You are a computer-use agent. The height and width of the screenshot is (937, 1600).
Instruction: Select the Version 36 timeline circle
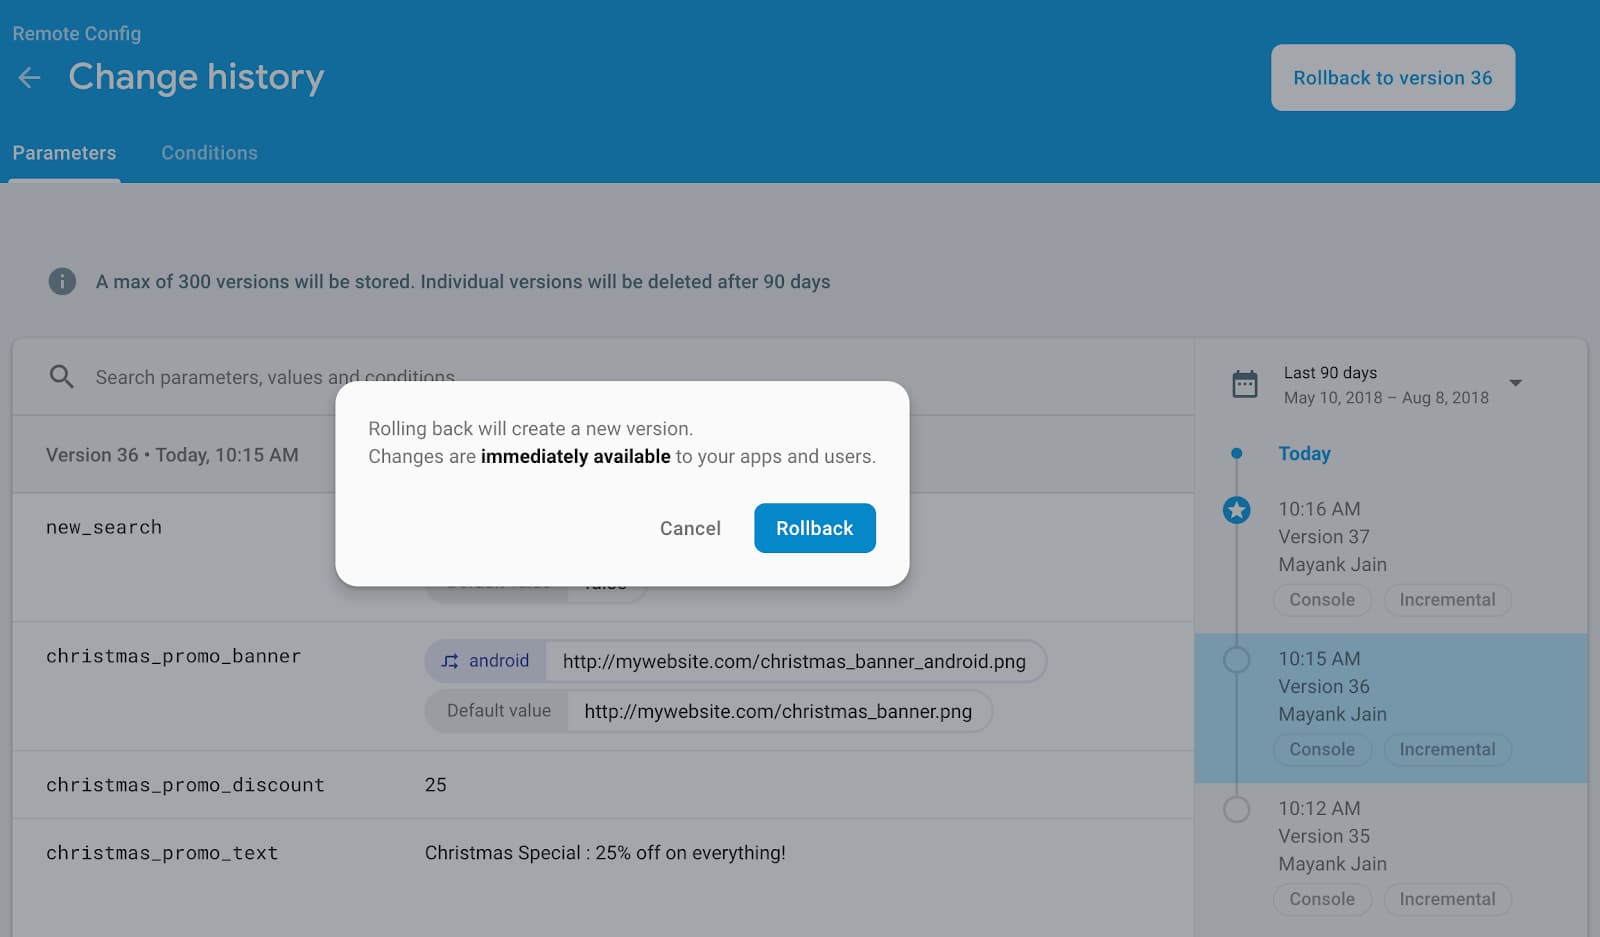tap(1237, 659)
